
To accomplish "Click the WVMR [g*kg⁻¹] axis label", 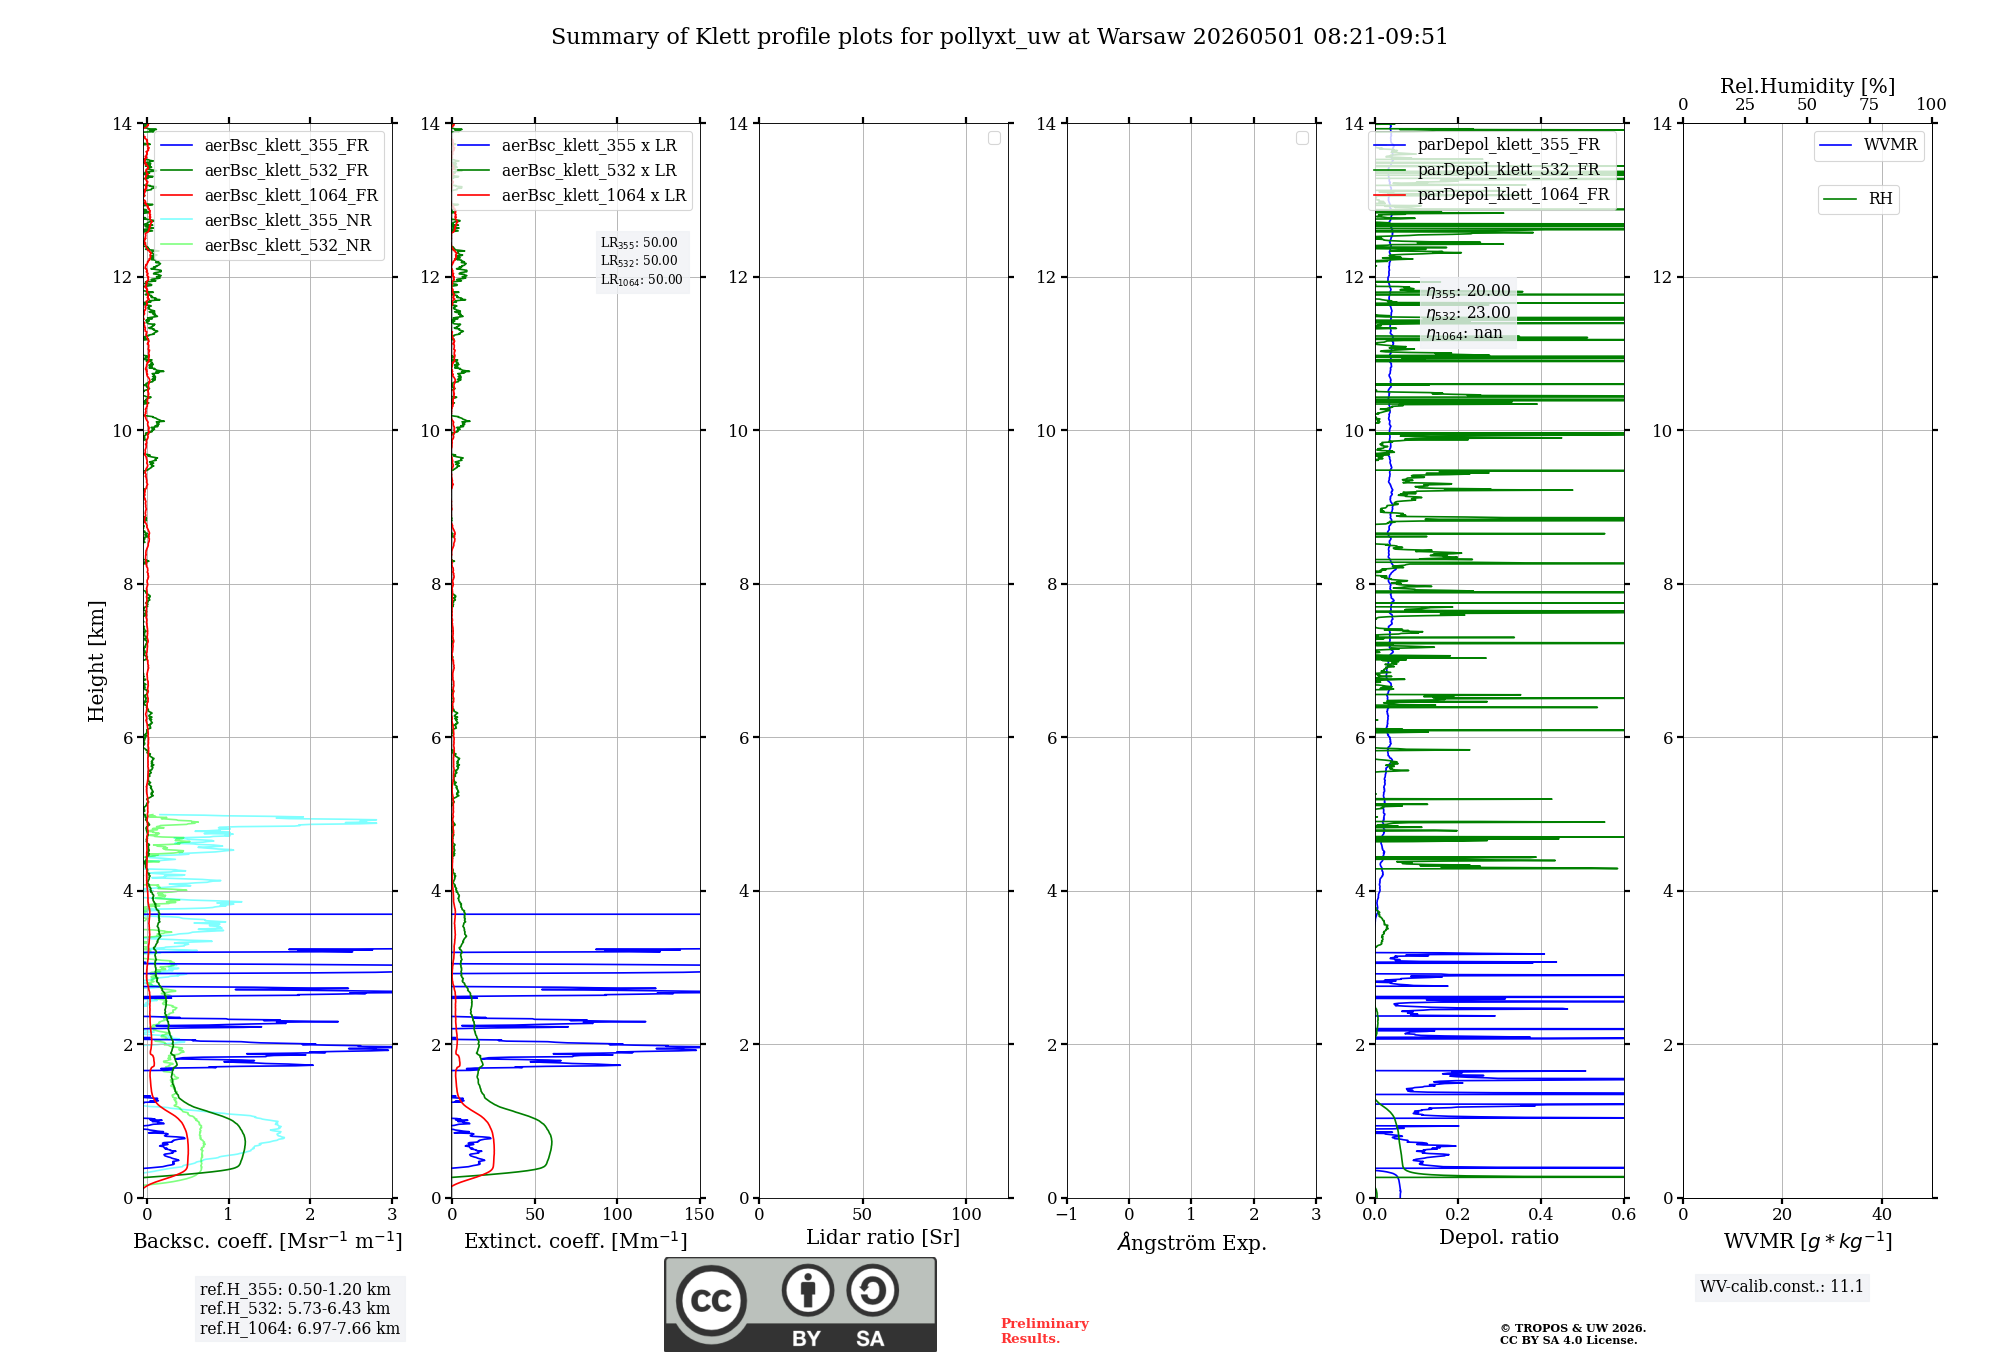I will [x=1808, y=1241].
